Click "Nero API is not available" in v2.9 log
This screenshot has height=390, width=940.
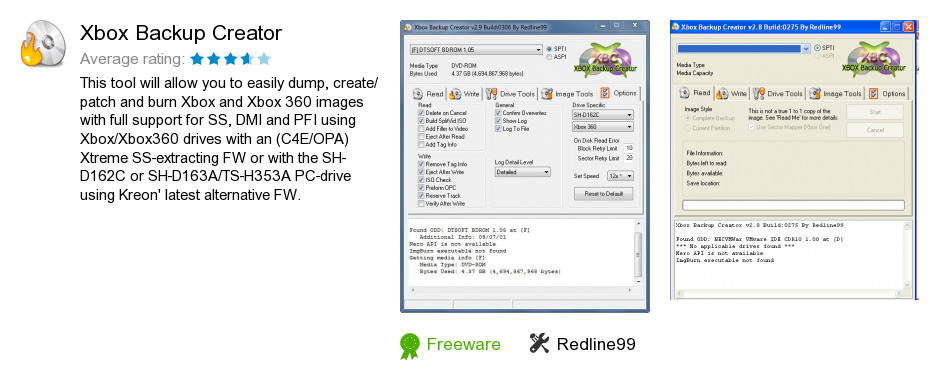(453, 244)
